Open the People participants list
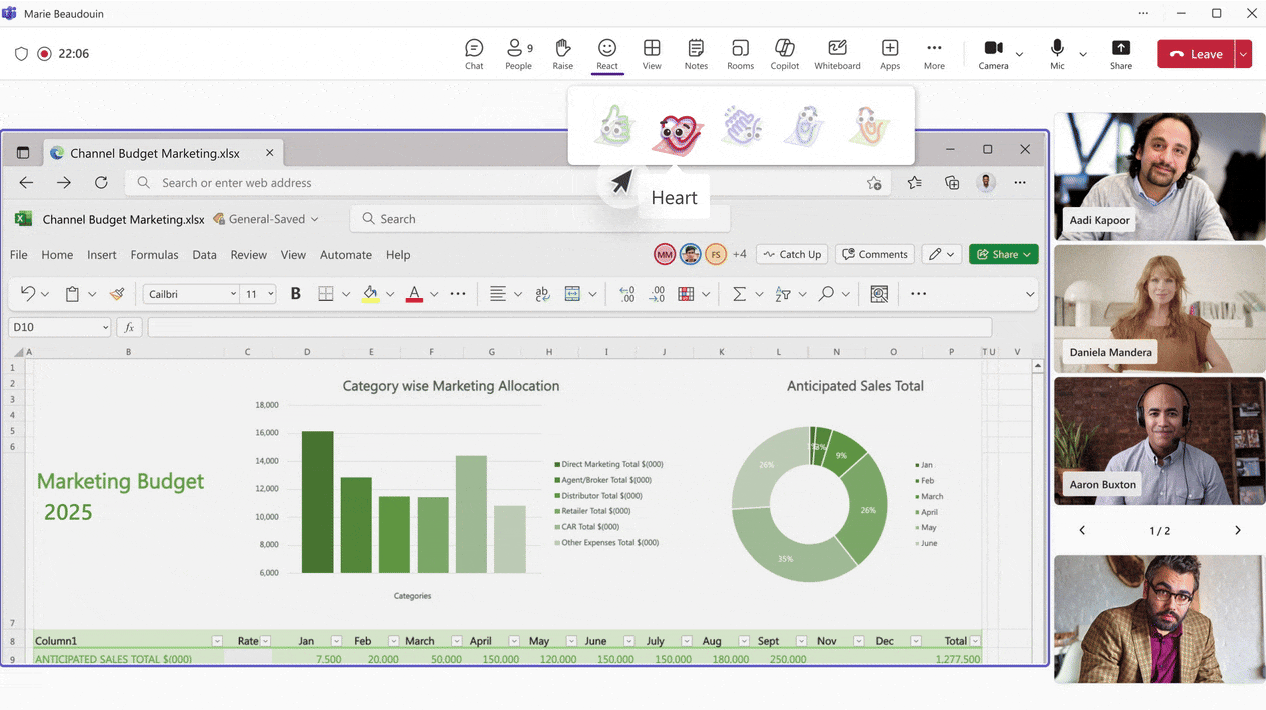The image size is (1266, 710). [x=518, y=54]
